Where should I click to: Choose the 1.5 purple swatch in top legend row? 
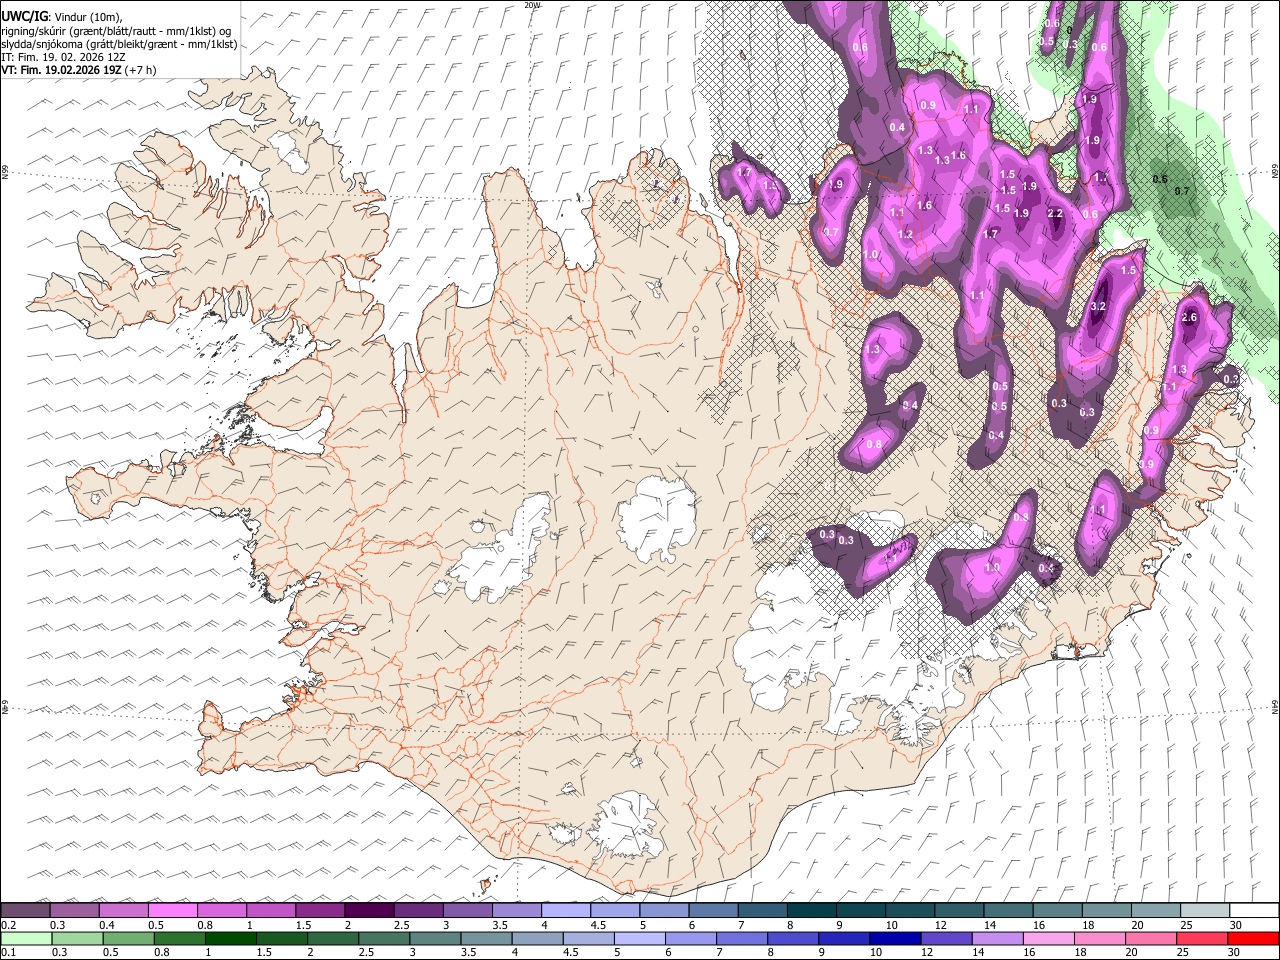point(320,910)
